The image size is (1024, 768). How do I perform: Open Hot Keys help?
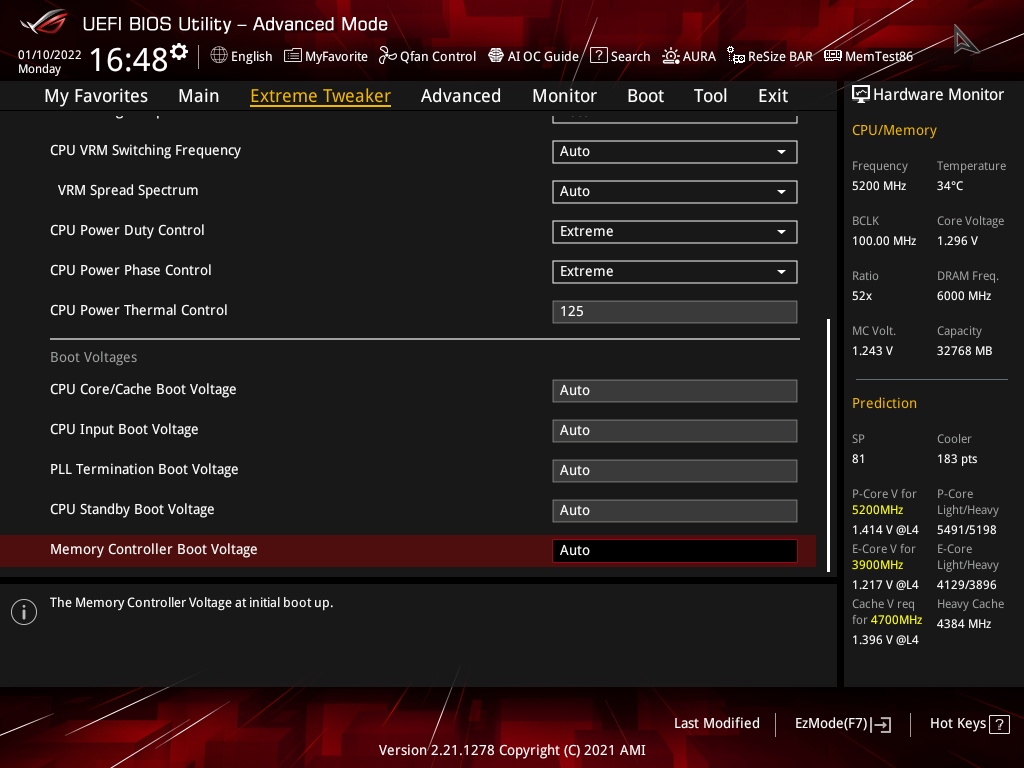coord(969,724)
